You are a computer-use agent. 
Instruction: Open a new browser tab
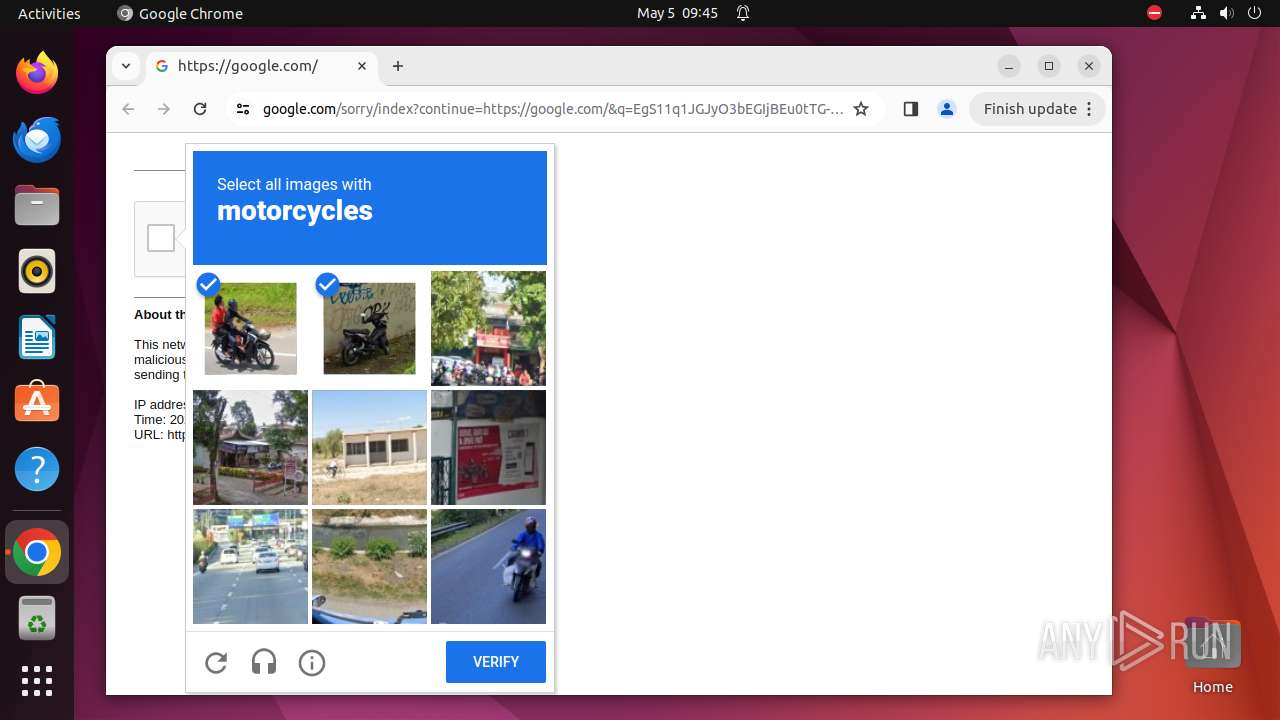point(398,66)
